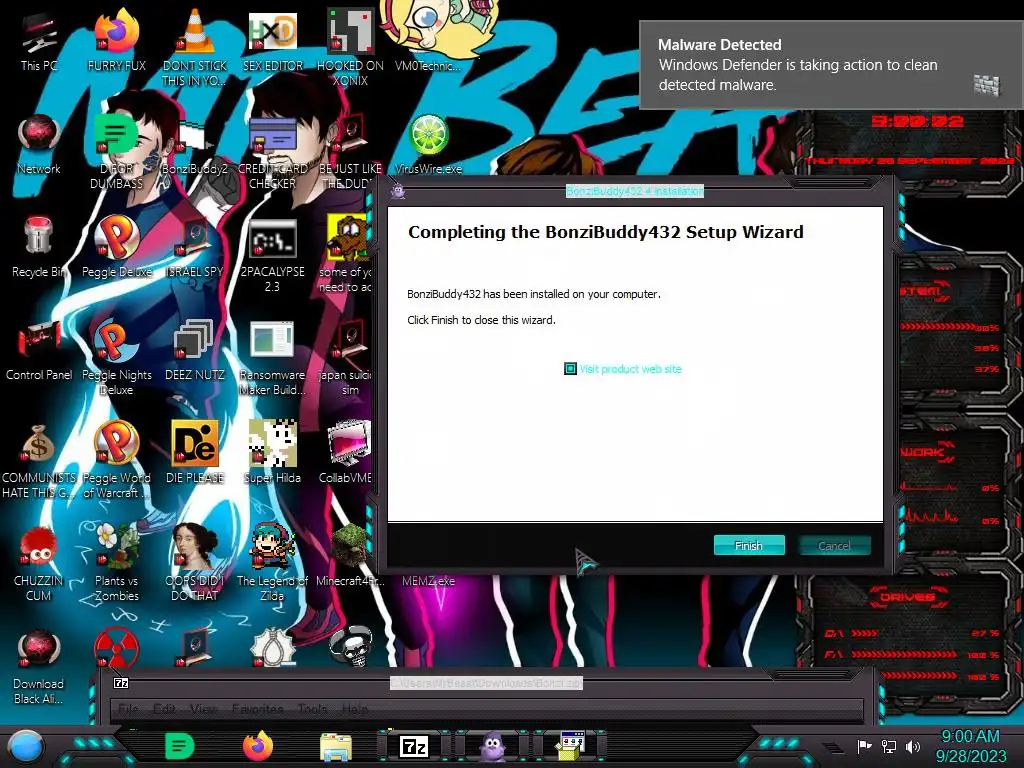Open Firefox from the taskbar
1024x768 pixels.
[x=258, y=746]
